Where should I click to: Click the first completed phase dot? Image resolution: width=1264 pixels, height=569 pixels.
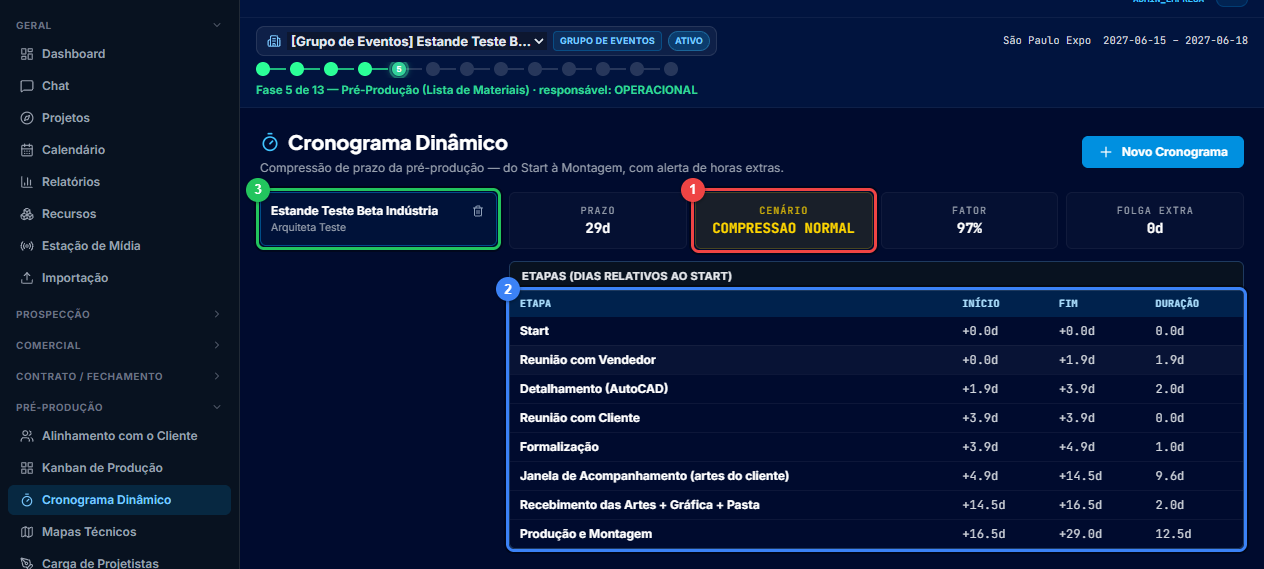(x=263, y=69)
